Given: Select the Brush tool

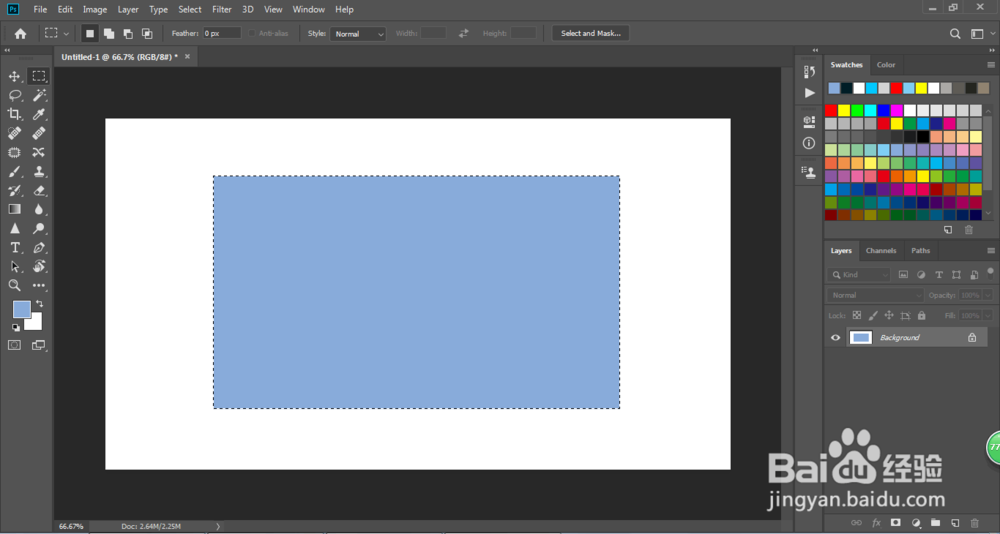Looking at the screenshot, I should point(14,172).
